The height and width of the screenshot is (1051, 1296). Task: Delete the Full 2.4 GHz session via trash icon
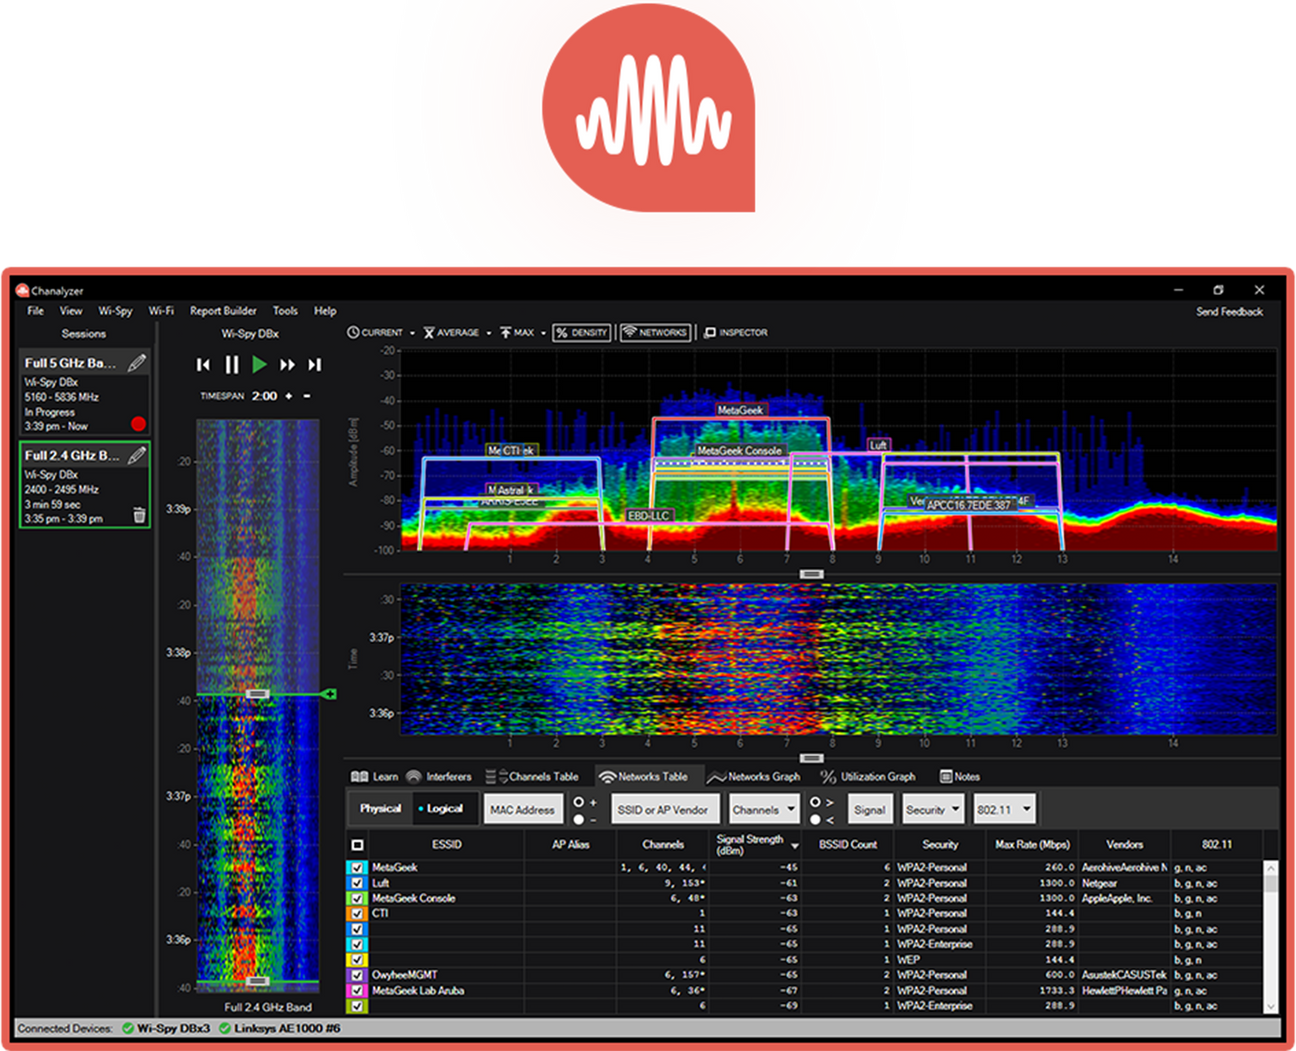tap(138, 514)
